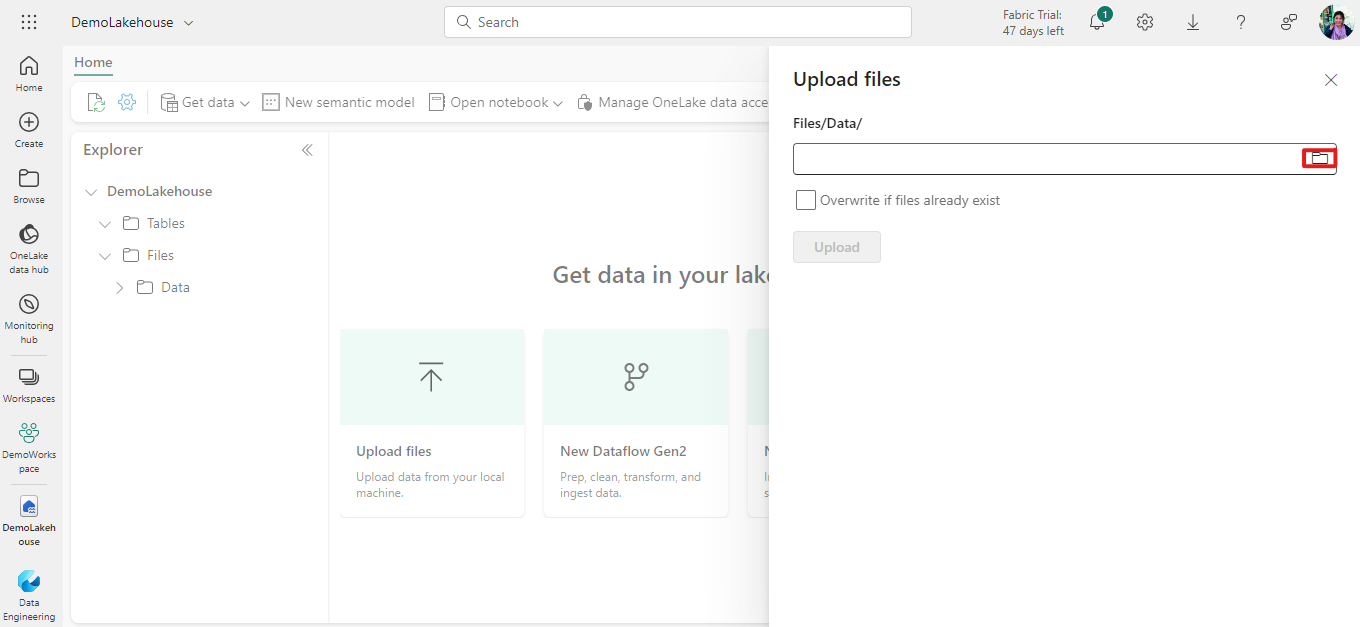Click the notifications bell icon
The image size is (1360, 627).
coord(1097,22)
